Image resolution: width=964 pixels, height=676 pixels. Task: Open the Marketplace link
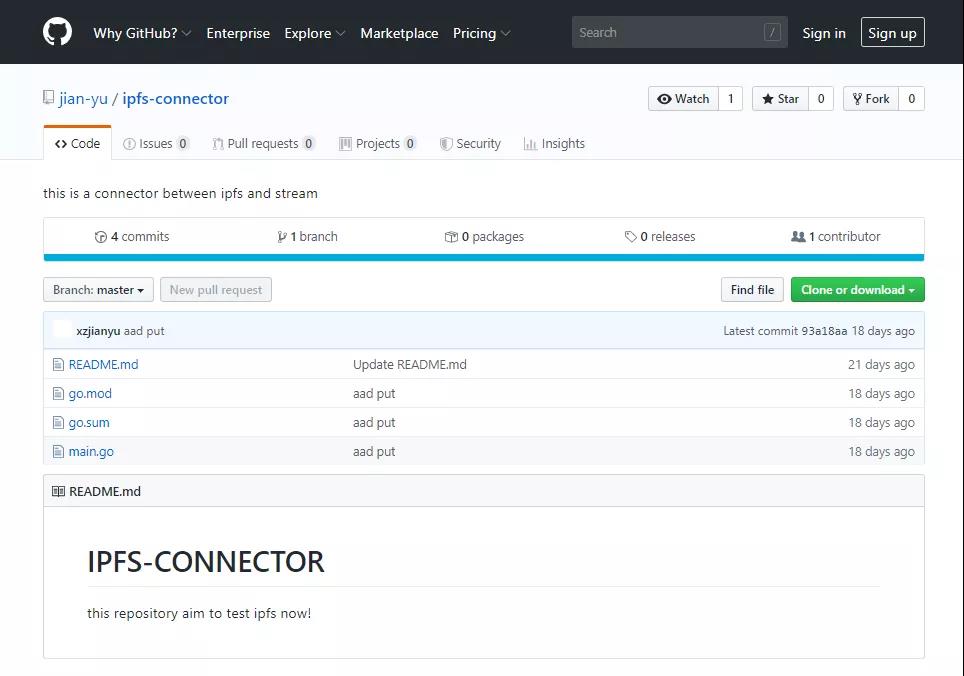click(x=399, y=33)
